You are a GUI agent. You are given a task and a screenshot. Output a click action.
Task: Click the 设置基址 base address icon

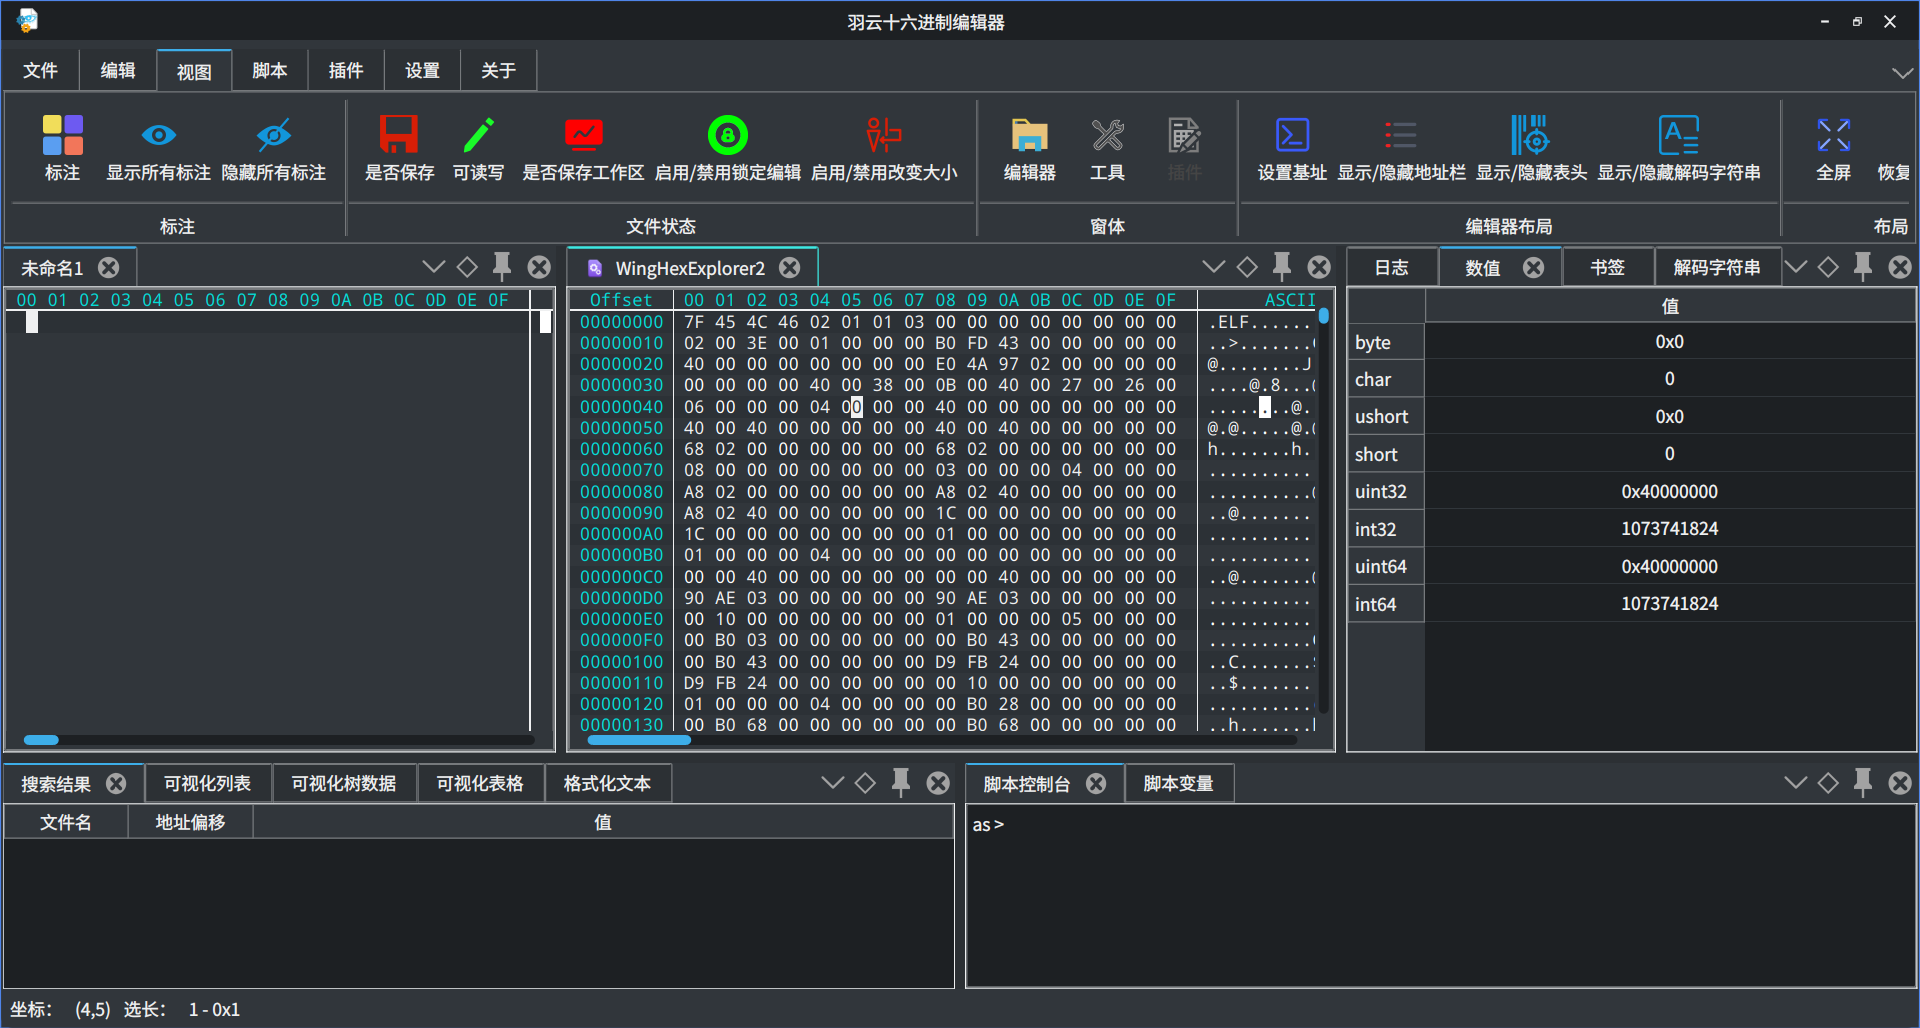click(1292, 135)
